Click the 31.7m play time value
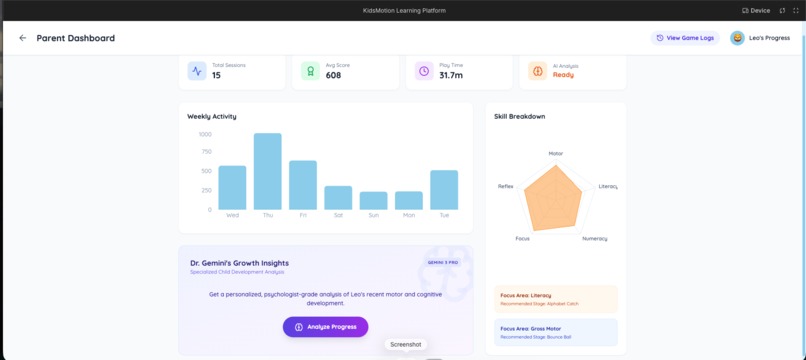Screen dimensions: 806x360 pyautogui.click(x=451, y=75)
